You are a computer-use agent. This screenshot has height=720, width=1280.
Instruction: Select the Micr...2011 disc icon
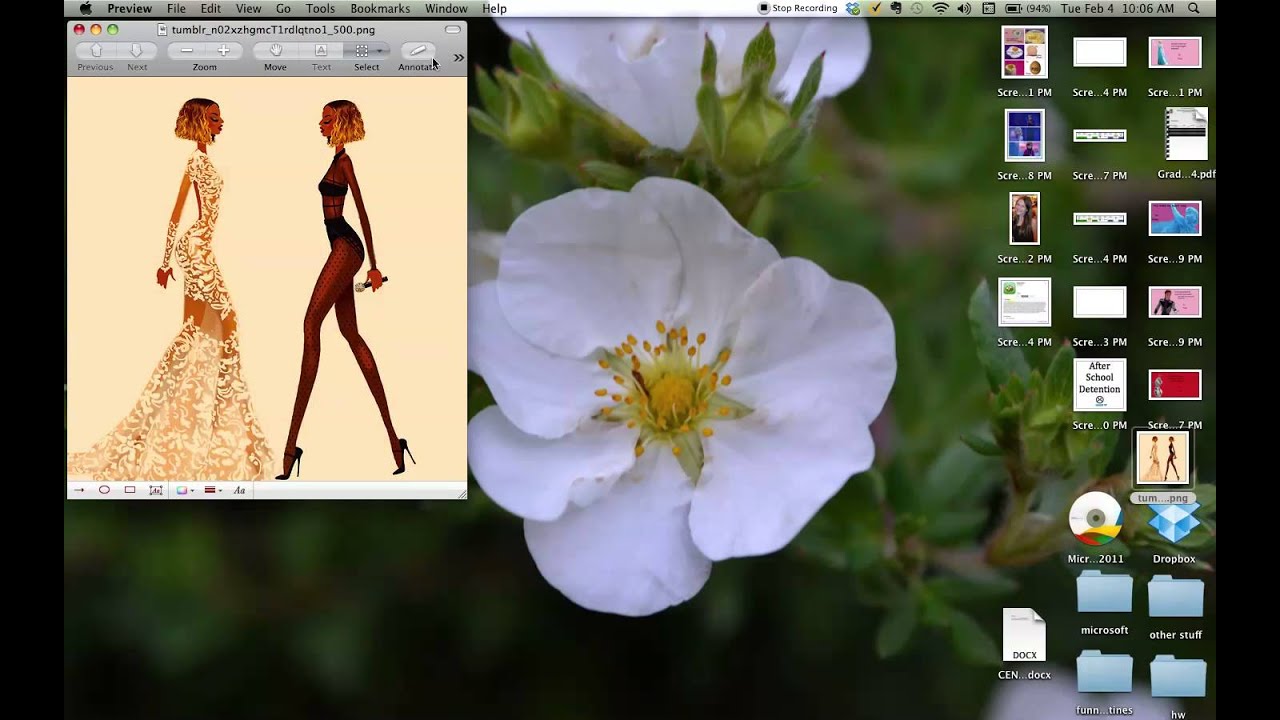pos(1096,520)
